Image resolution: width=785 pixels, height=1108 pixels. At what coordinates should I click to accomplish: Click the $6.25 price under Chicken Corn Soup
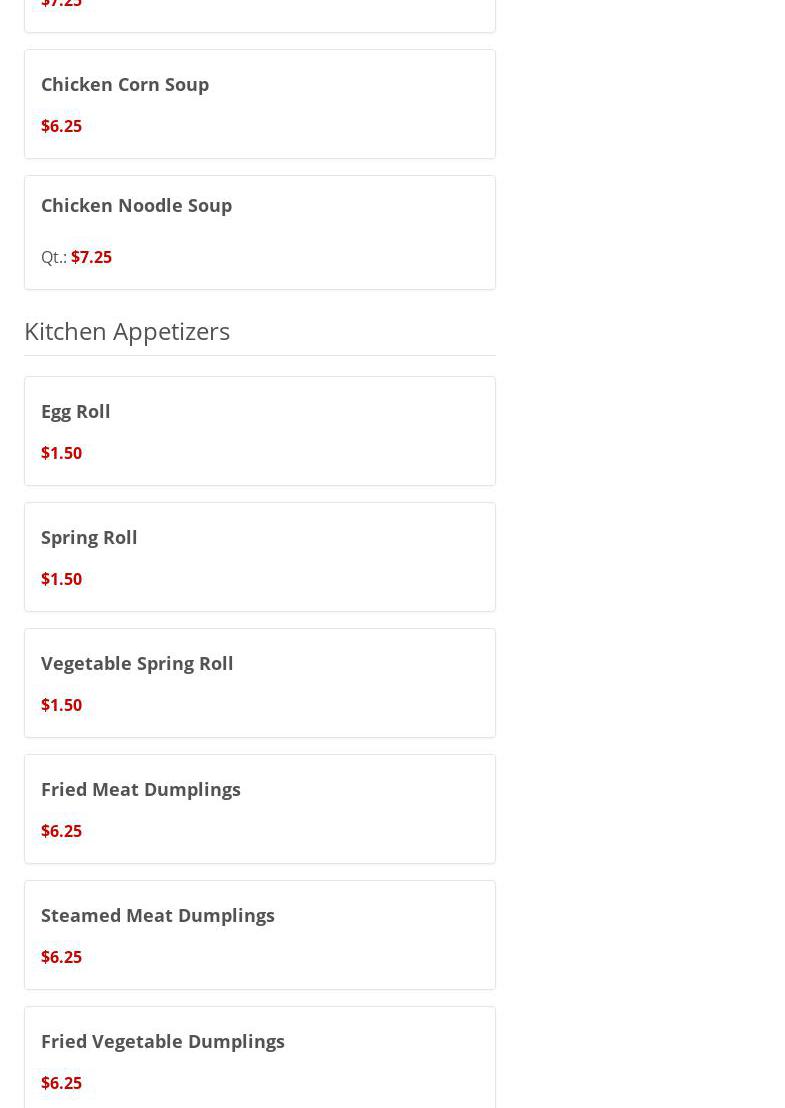pyautogui.click(x=61, y=126)
